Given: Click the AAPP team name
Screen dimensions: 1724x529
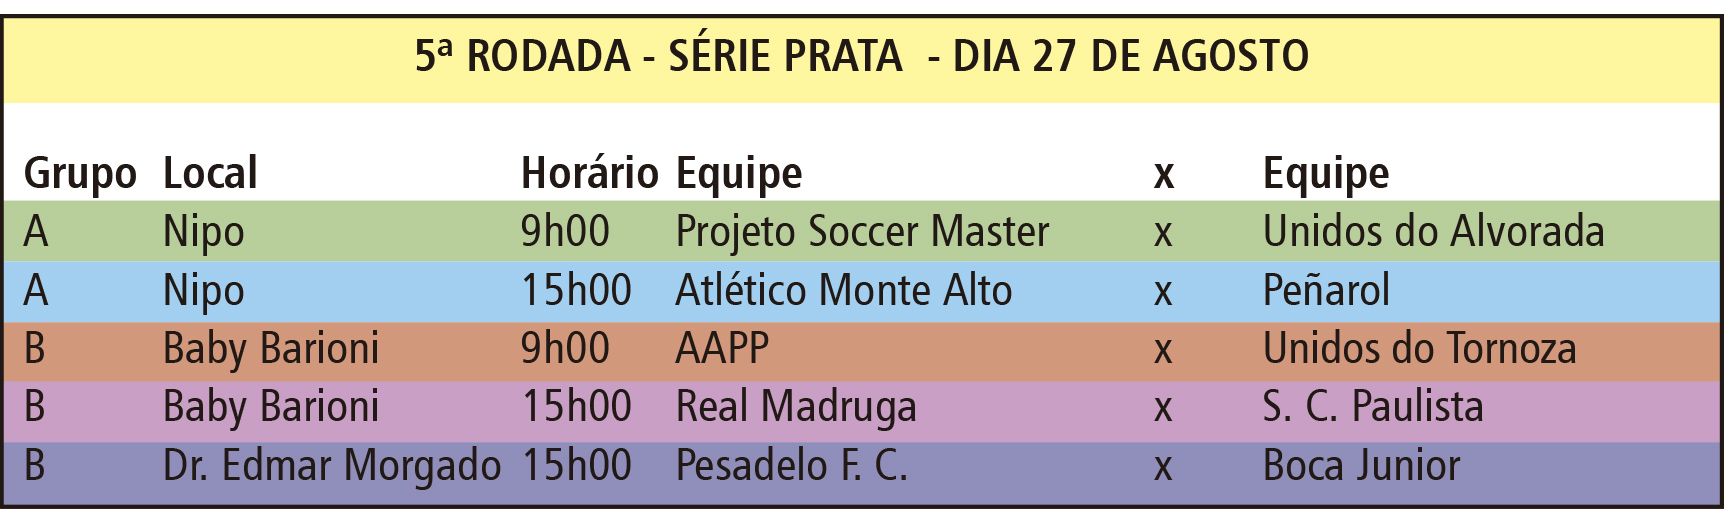Looking at the screenshot, I should [x=722, y=349].
